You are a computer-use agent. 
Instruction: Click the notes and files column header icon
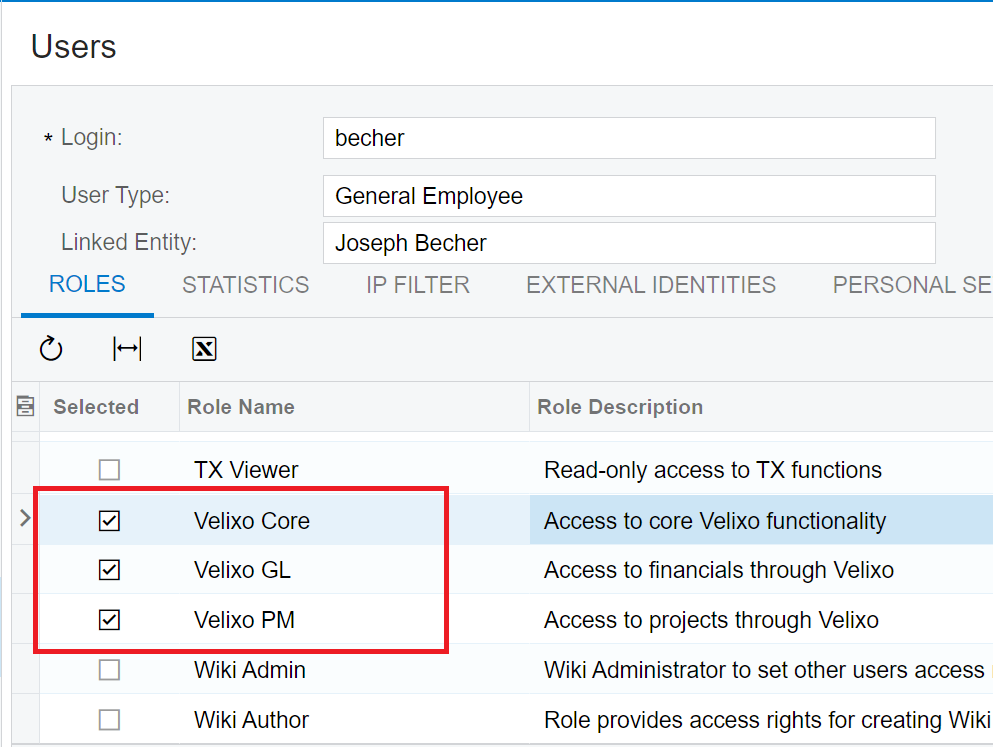click(x=25, y=406)
